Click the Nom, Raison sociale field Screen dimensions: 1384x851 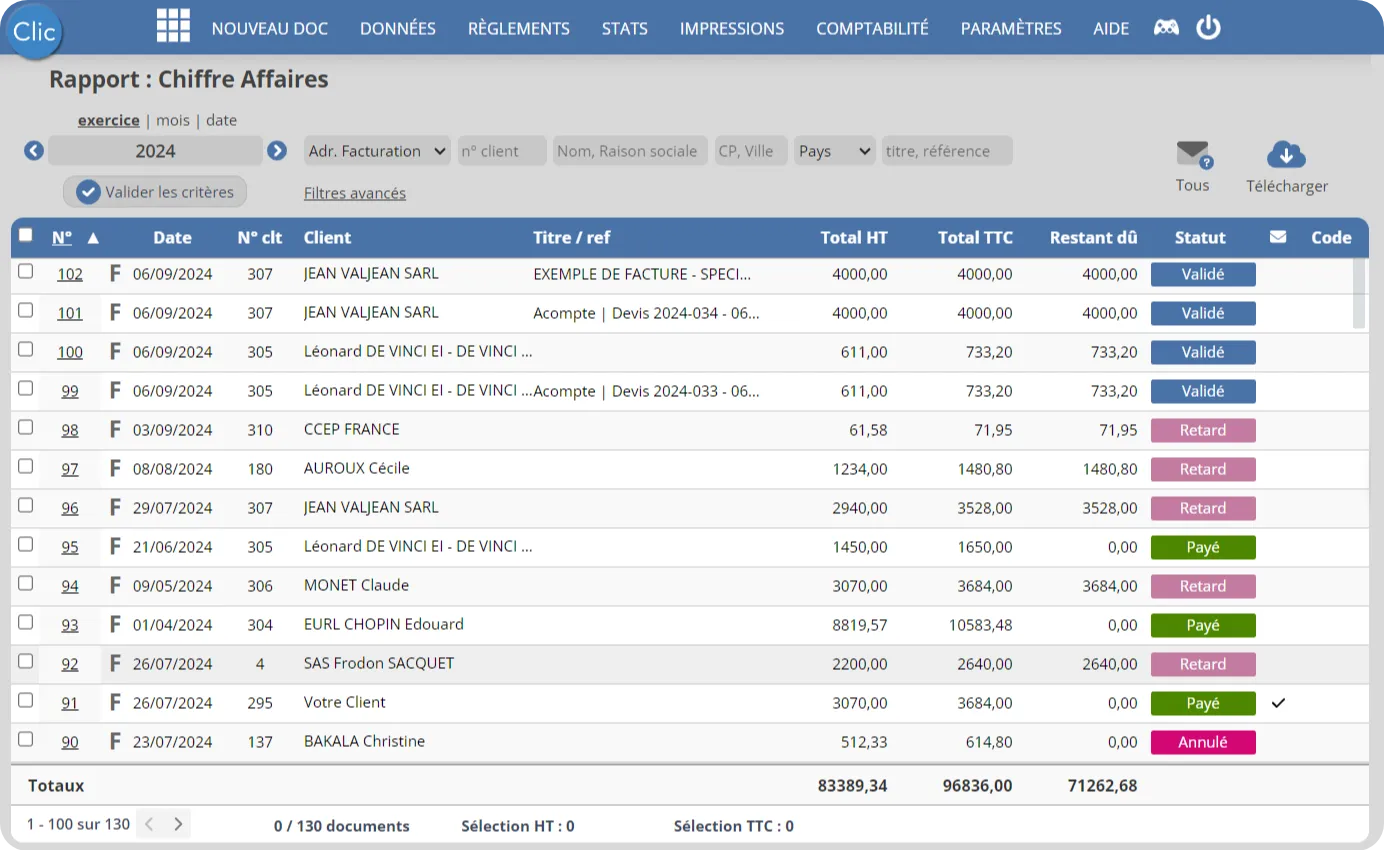pyautogui.click(x=629, y=151)
